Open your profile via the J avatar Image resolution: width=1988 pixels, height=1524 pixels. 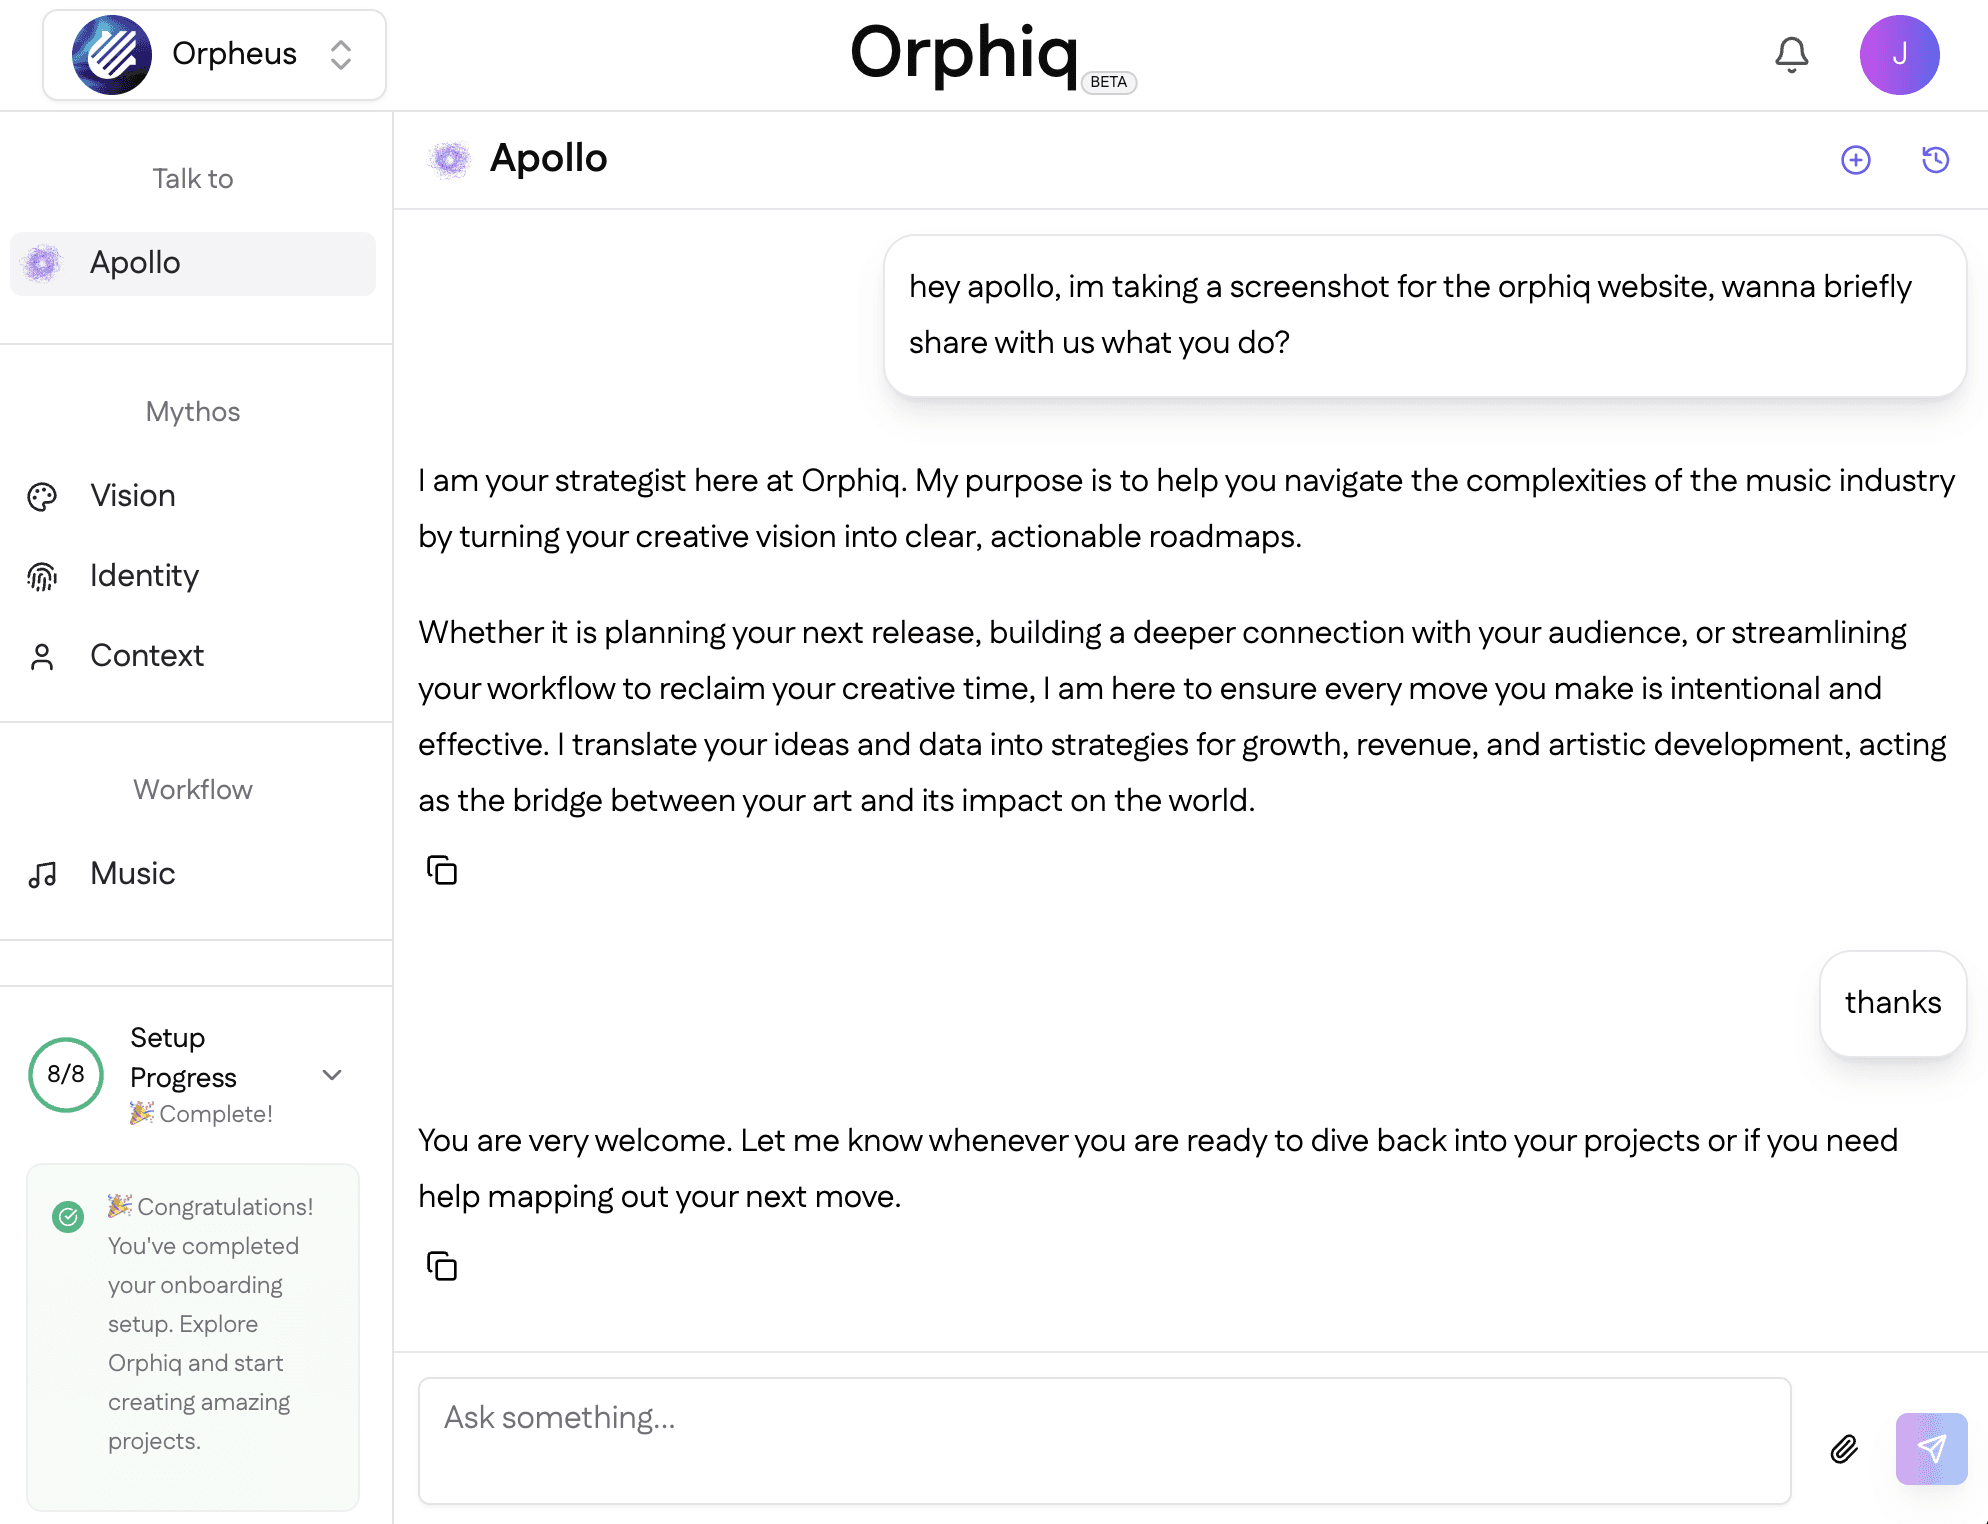pyautogui.click(x=1899, y=54)
